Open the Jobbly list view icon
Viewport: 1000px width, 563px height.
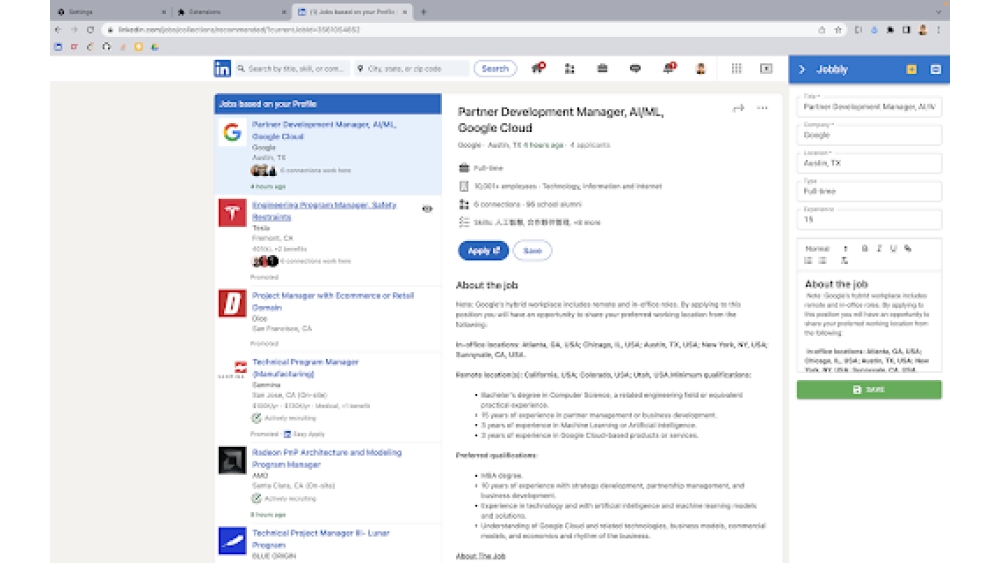pyautogui.click(x=936, y=69)
